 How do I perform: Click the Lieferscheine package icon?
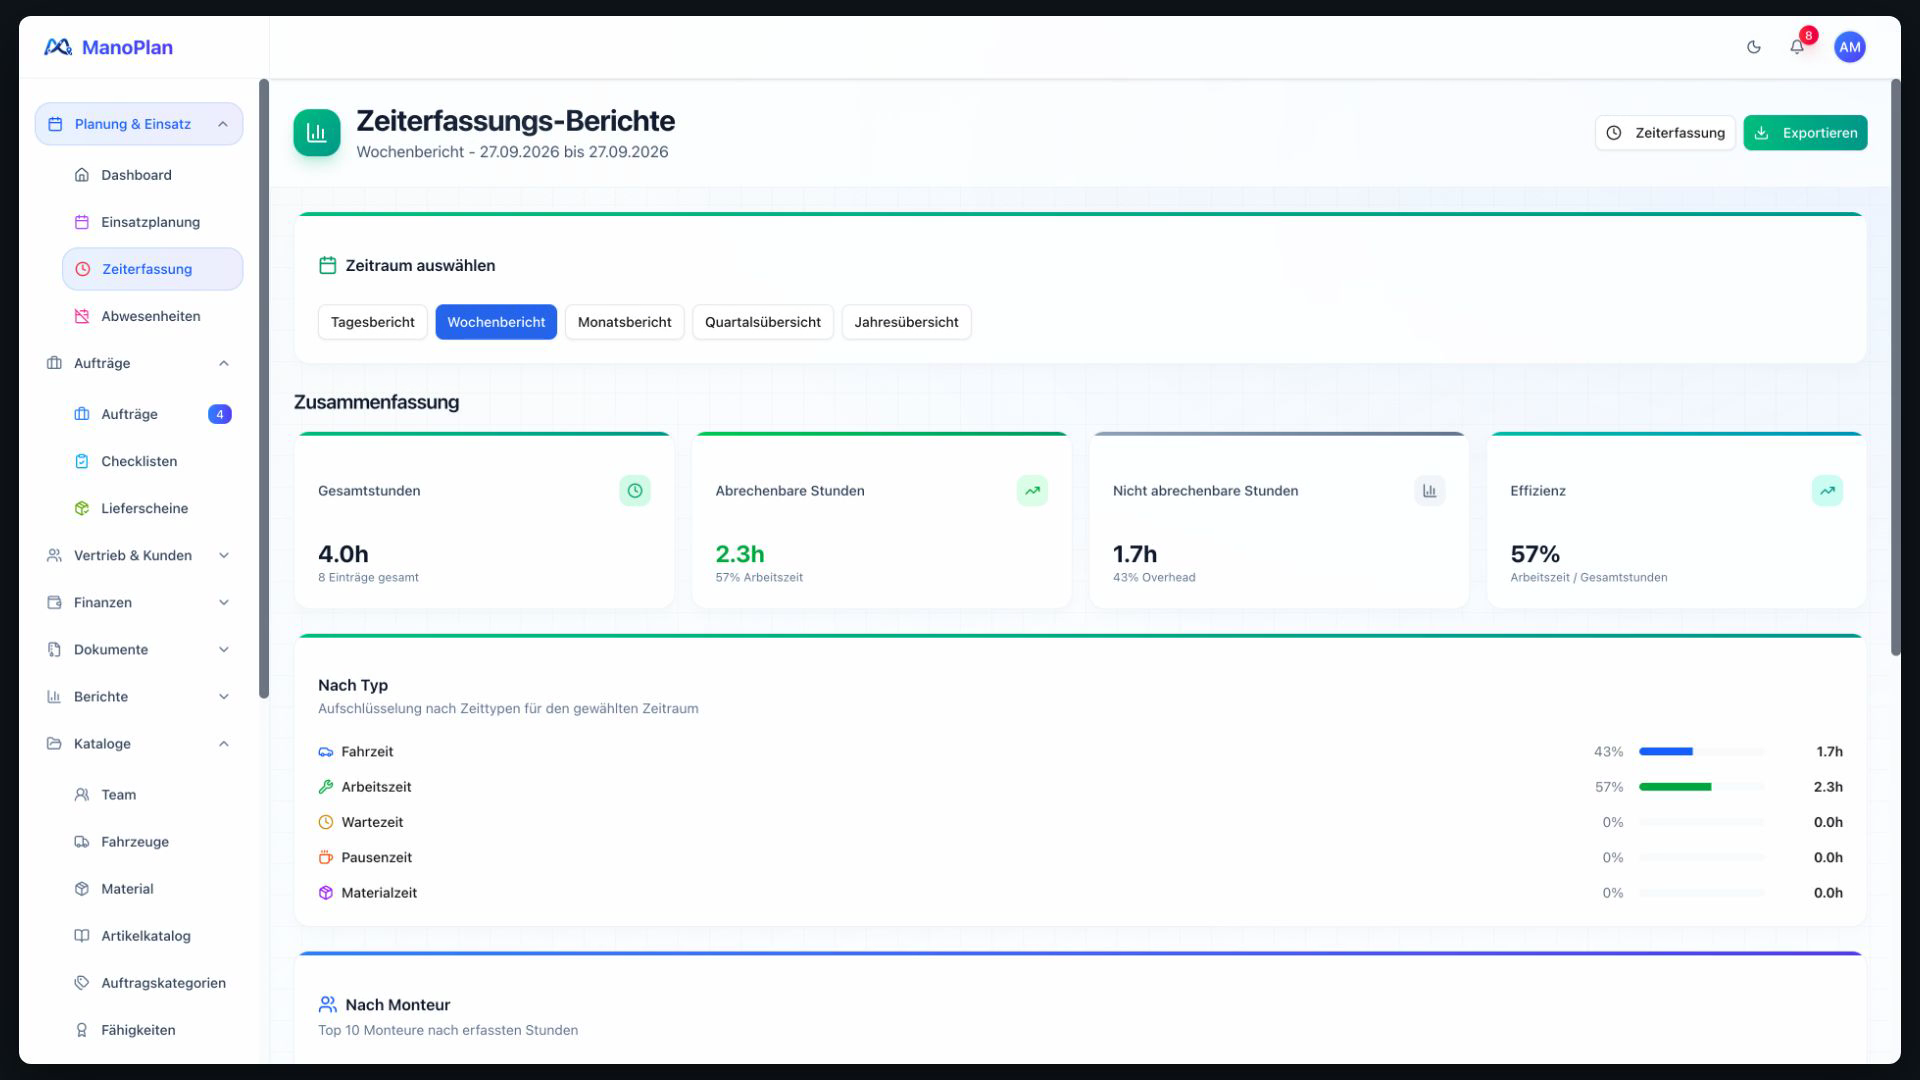tap(82, 508)
